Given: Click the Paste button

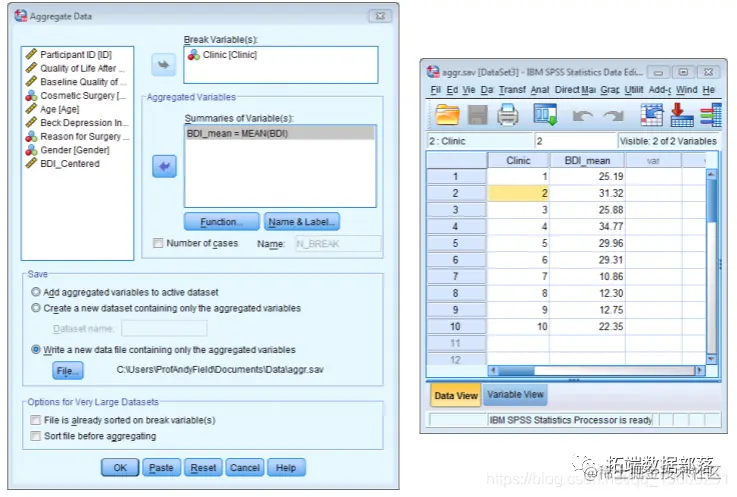Looking at the screenshot, I should click(161, 468).
